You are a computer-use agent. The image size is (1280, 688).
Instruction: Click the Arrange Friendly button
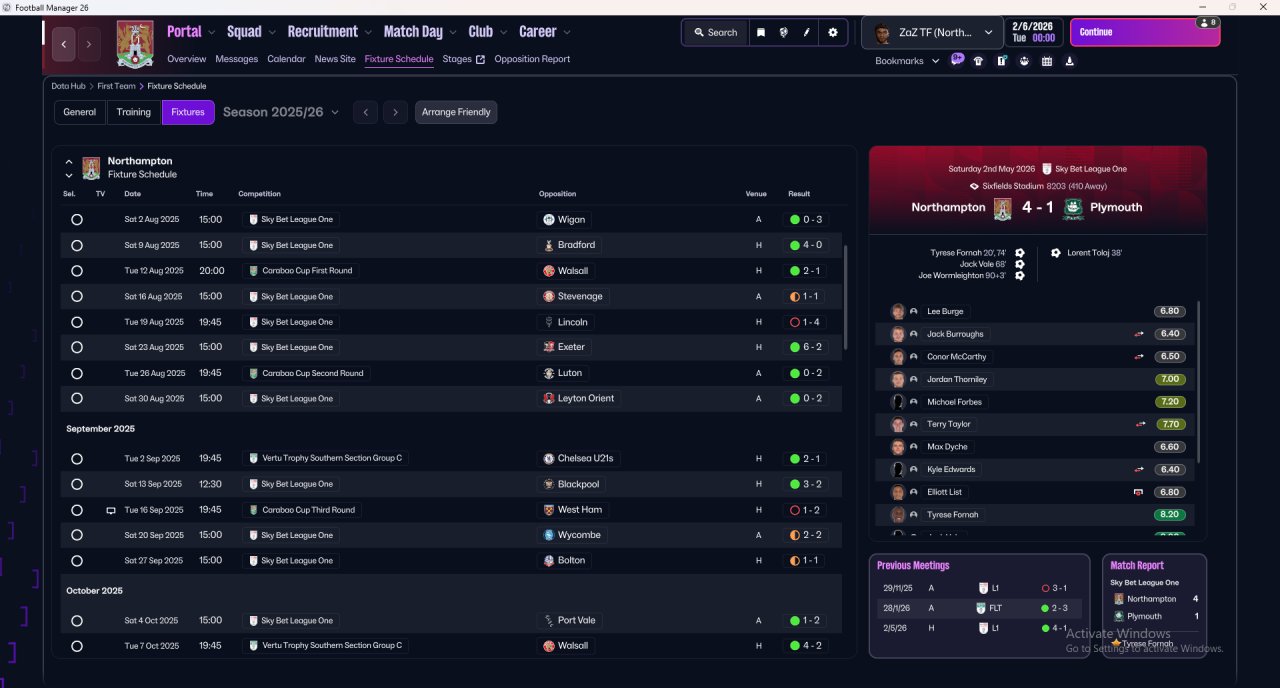point(456,112)
